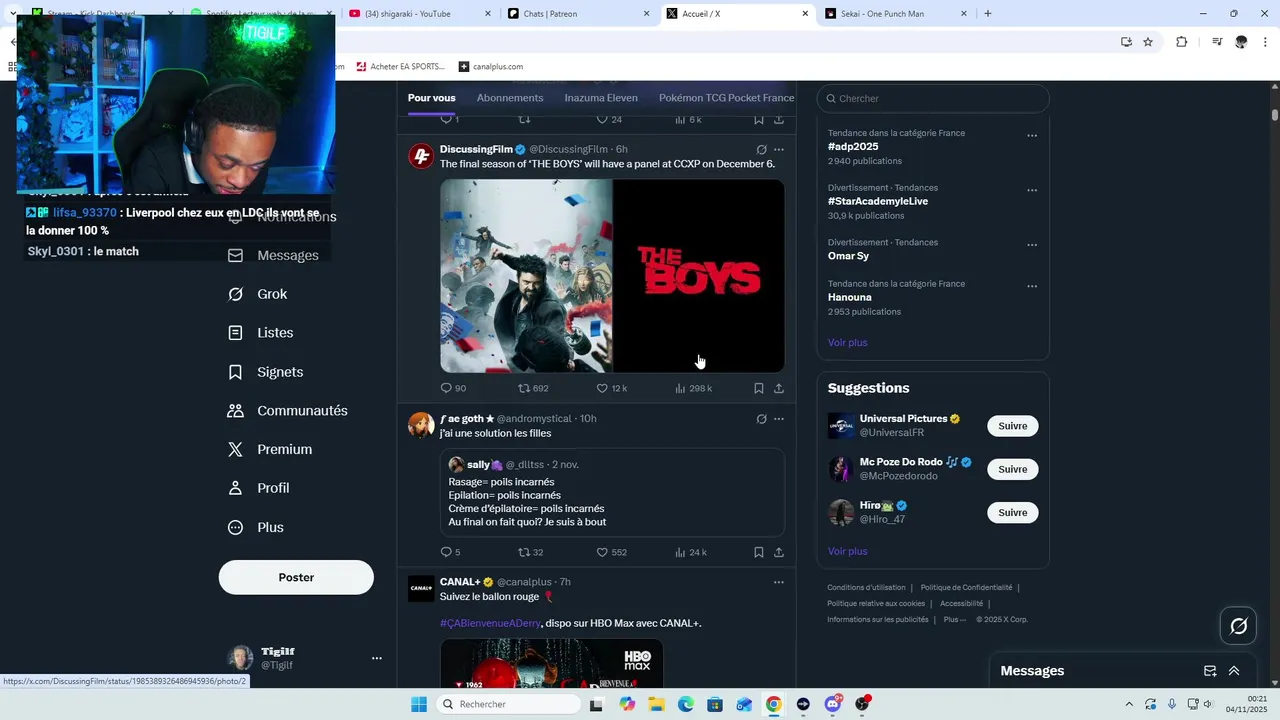Image resolution: width=1280 pixels, height=720 pixels.
Task: View stats showing 298 k views
Action: [693, 388]
